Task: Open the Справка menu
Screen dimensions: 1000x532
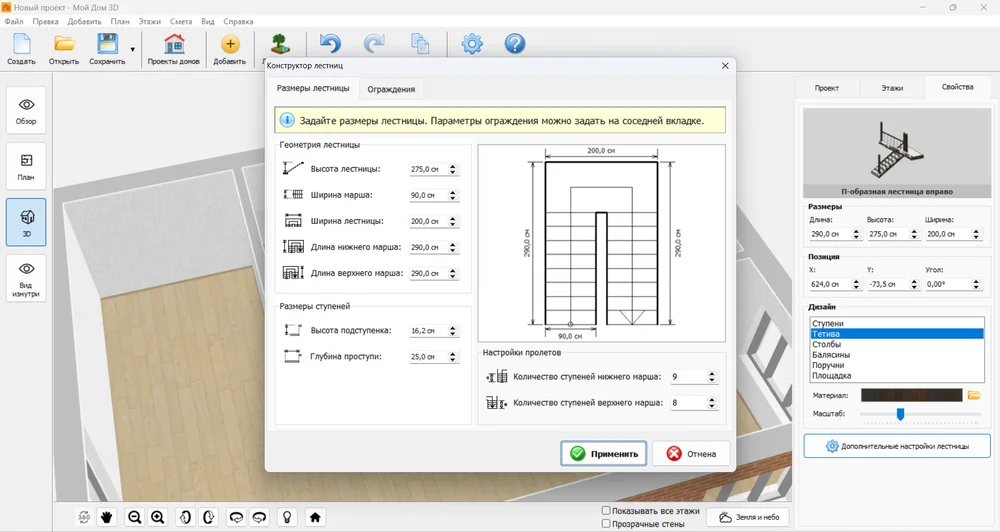Action: click(x=238, y=21)
